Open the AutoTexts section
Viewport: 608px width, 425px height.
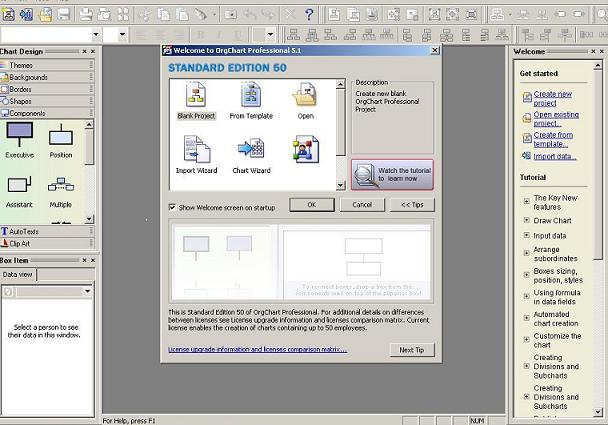47,232
